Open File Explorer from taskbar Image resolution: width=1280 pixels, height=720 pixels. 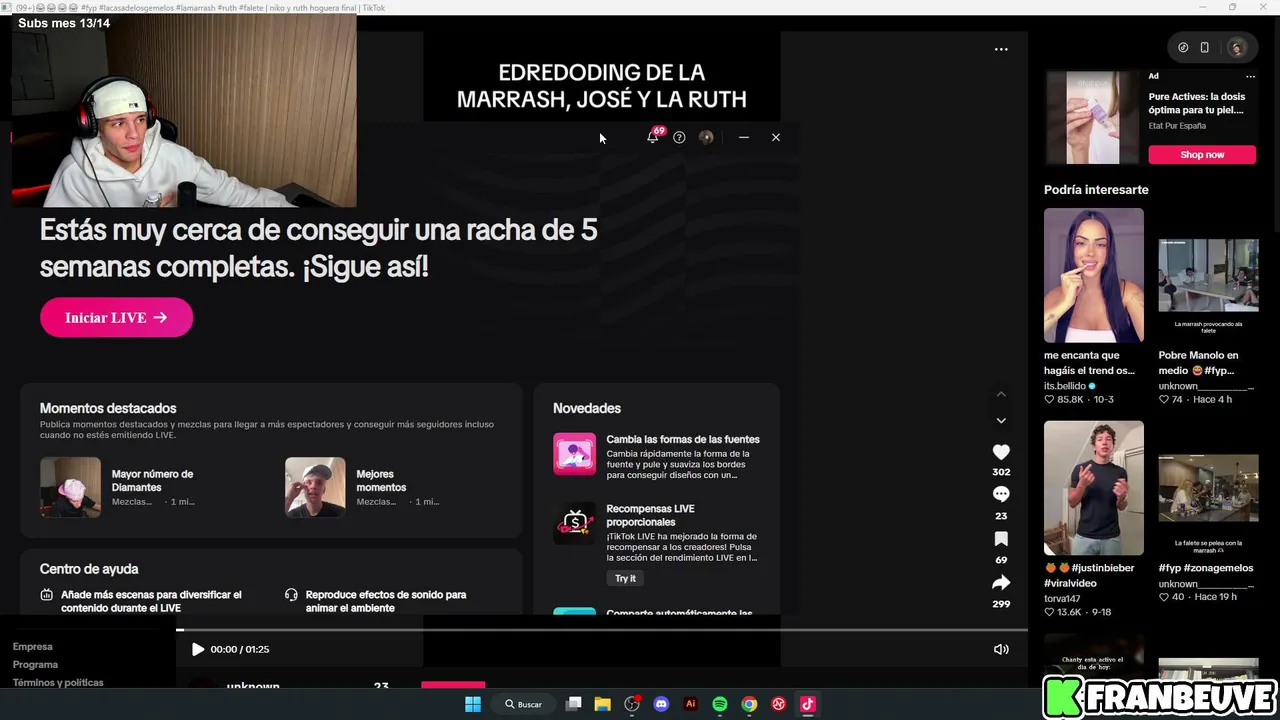click(x=603, y=704)
